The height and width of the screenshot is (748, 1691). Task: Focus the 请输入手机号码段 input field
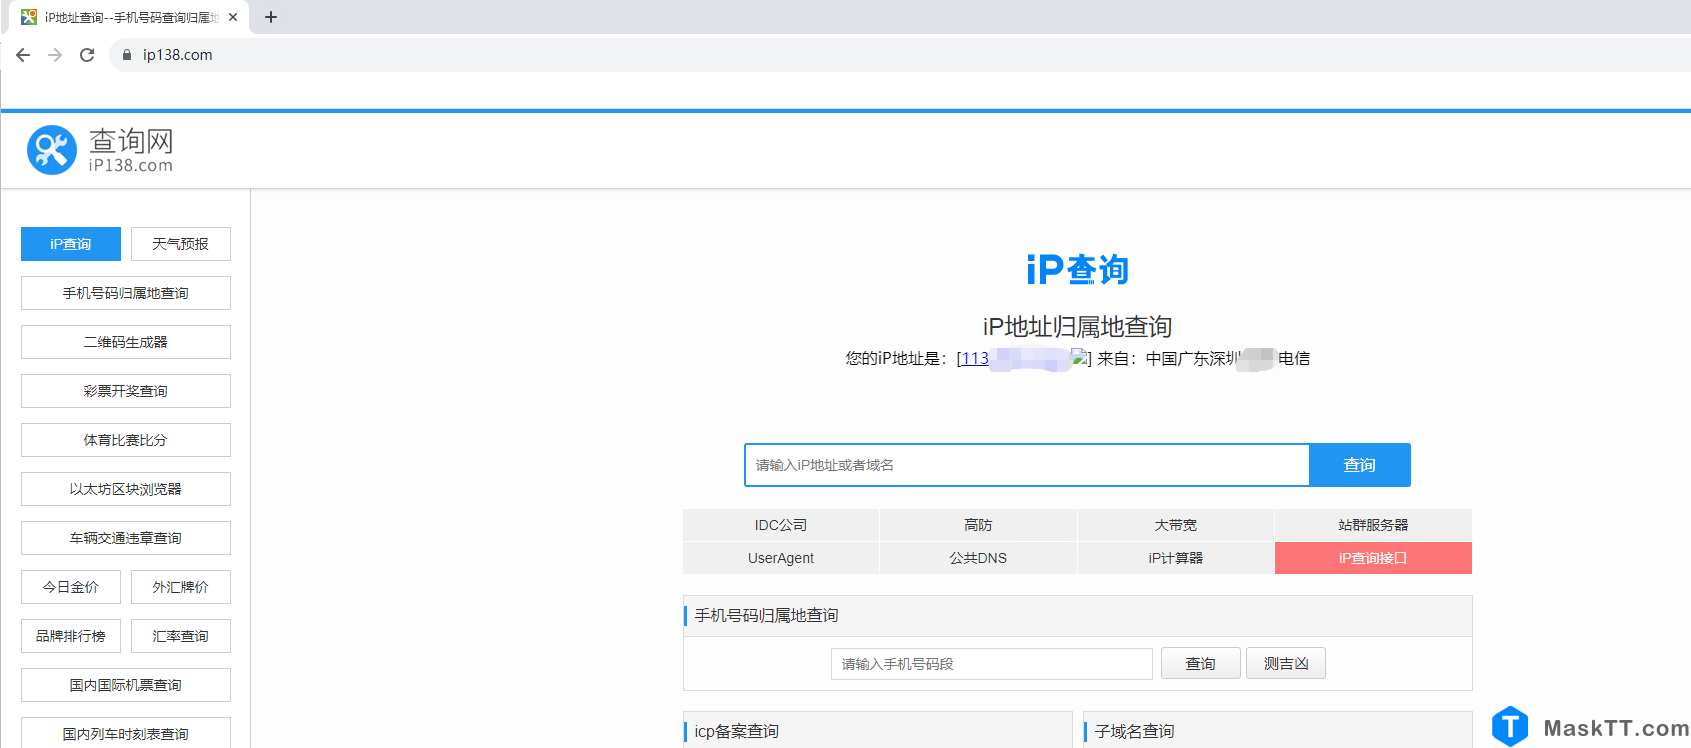992,664
